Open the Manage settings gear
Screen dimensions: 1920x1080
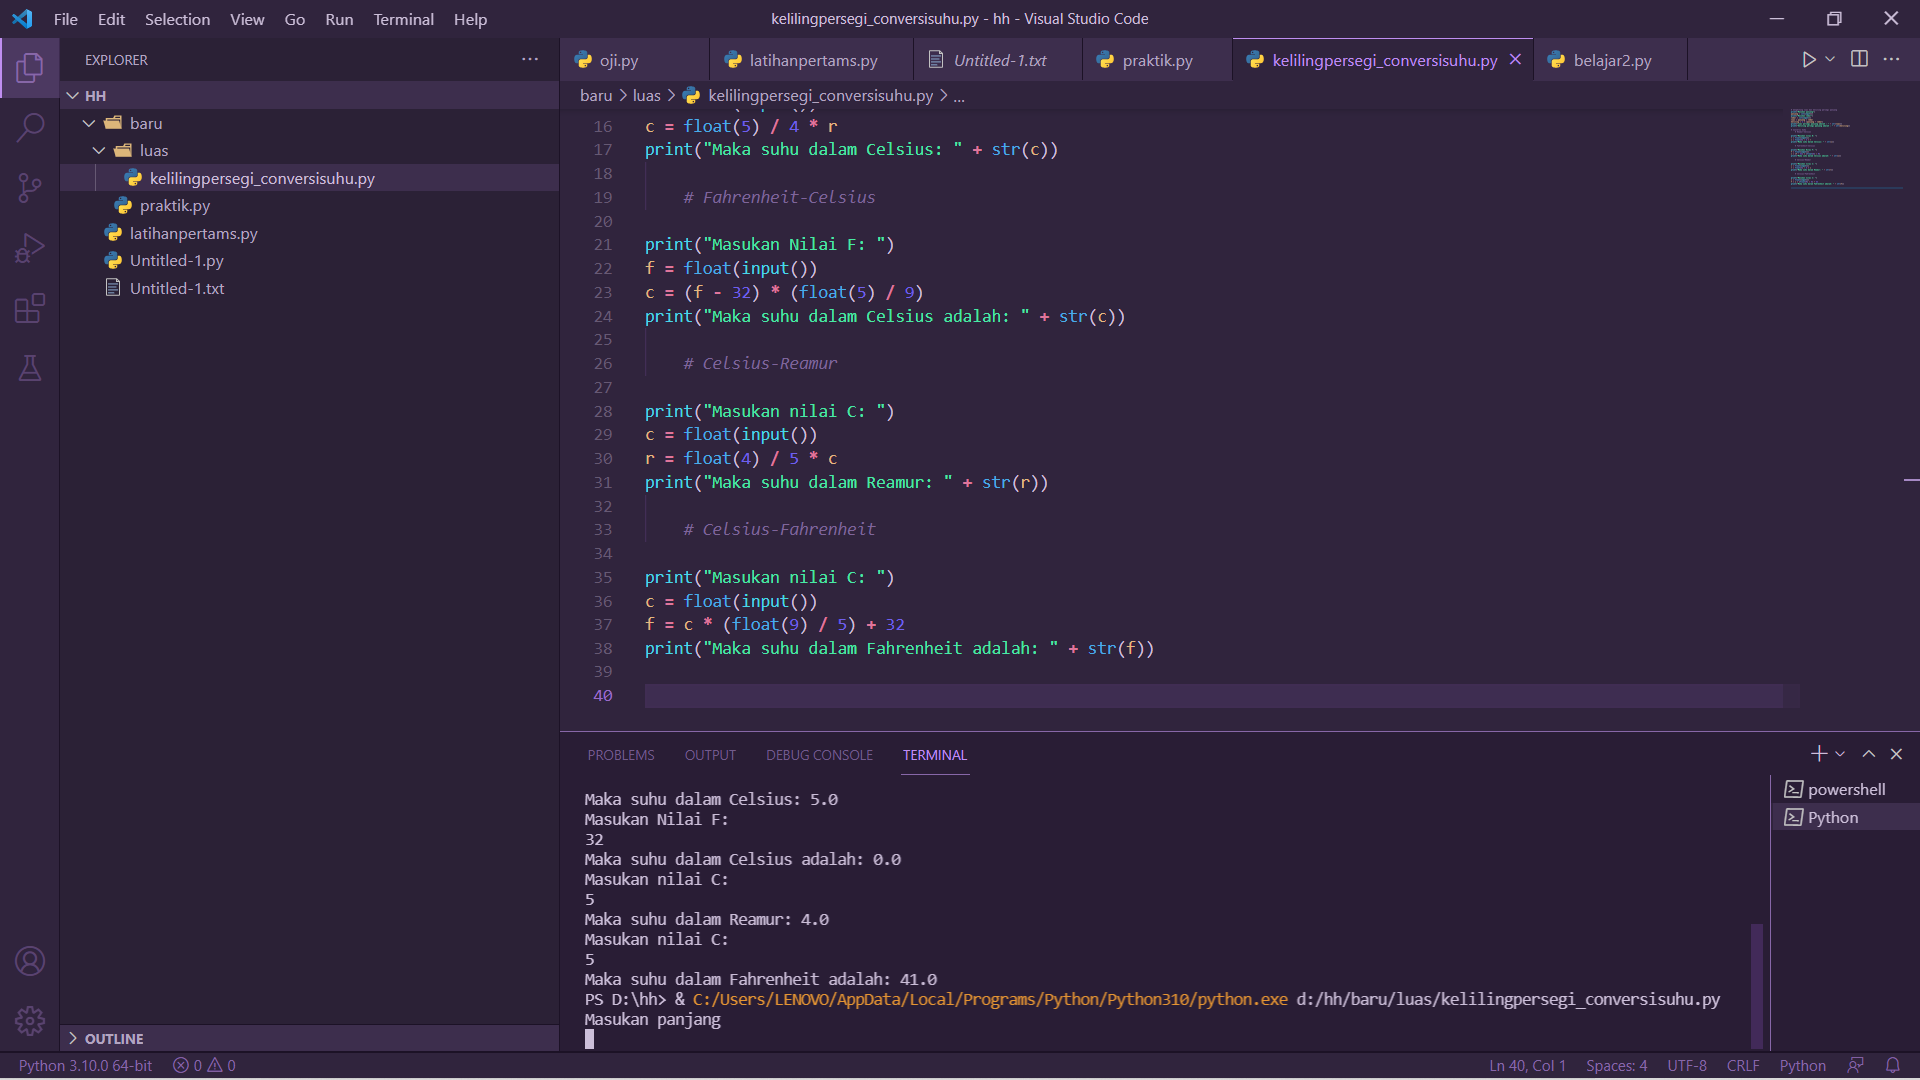[x=30, y=1021]
